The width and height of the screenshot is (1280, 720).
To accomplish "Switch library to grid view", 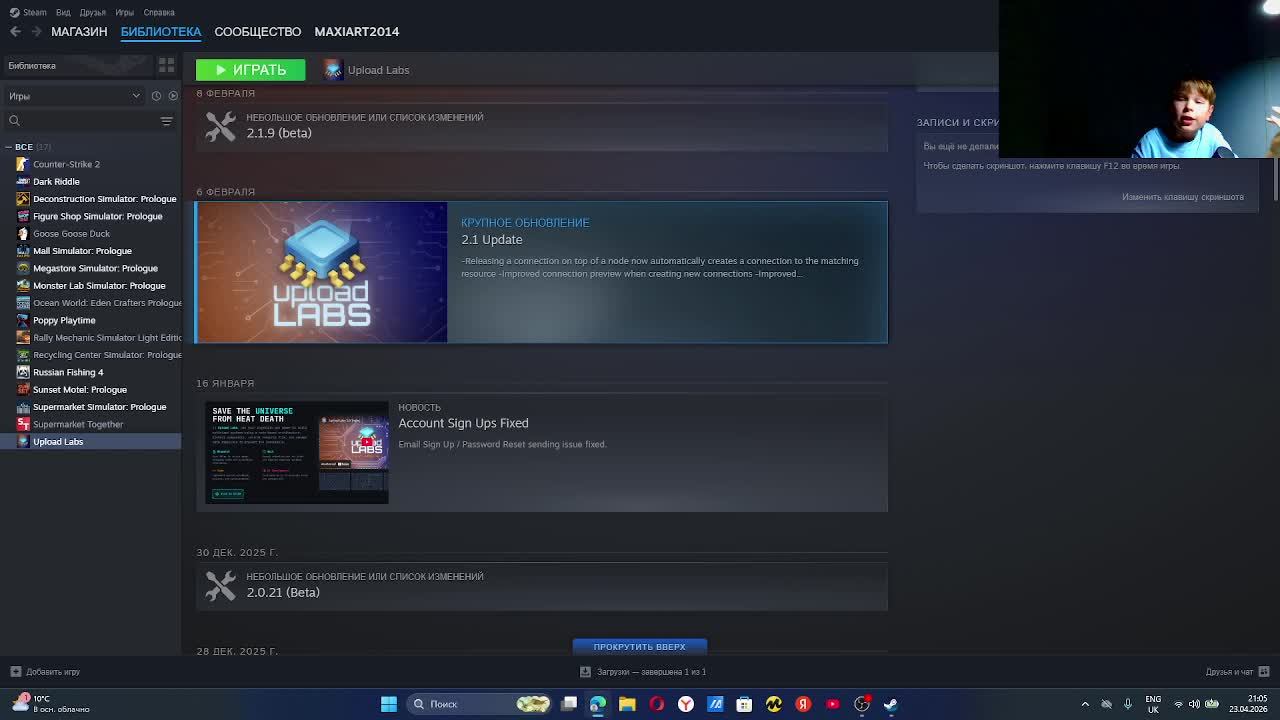I will [166, 65].
